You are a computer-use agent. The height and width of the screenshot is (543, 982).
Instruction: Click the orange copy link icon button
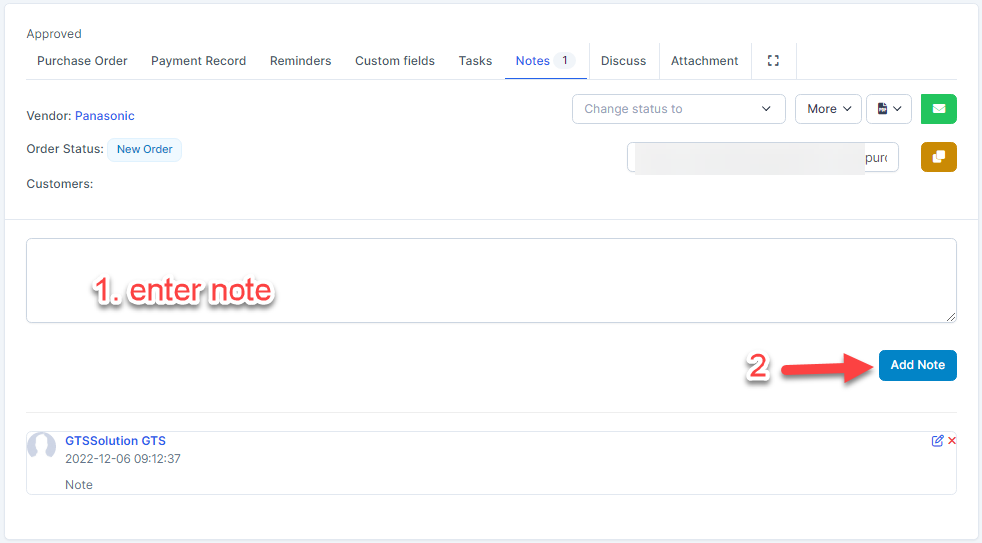(938, 157)
